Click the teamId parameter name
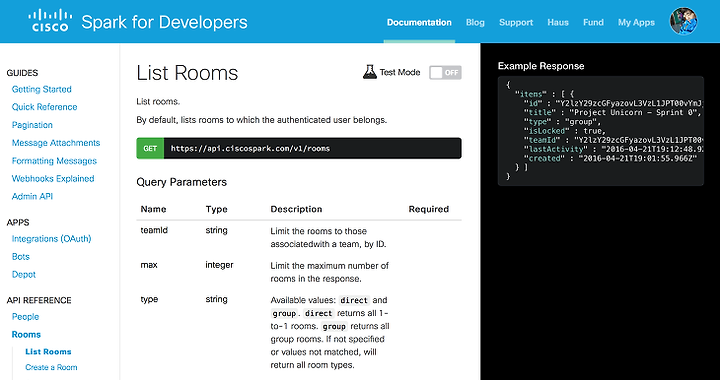The width and height of the screenshot is (720, 380). click(154, 230)
